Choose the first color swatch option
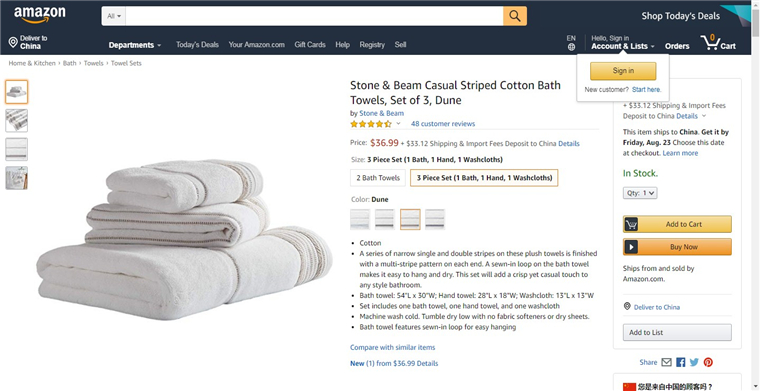This screenshot has height=391, width=760. [360, 219]
